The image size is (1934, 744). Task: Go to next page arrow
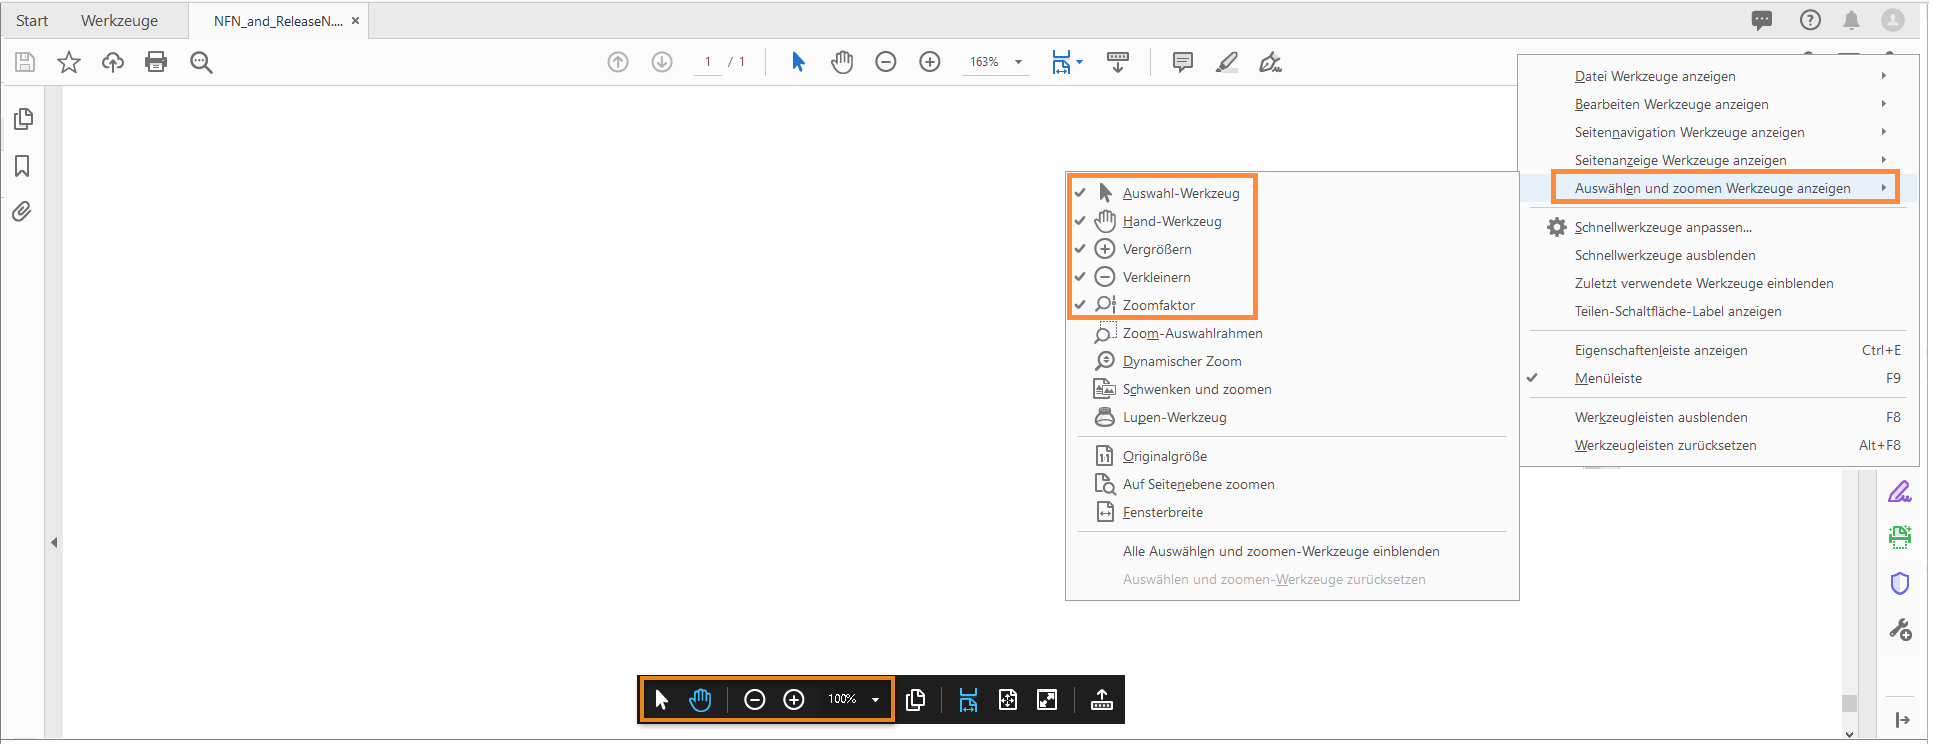(662, 62)
